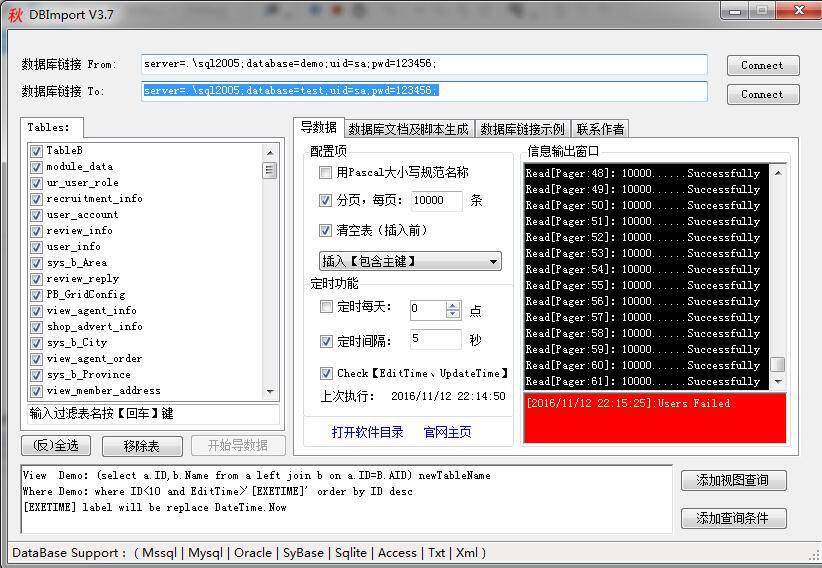Toggle PB_GridConfig table checkbox

36,295
